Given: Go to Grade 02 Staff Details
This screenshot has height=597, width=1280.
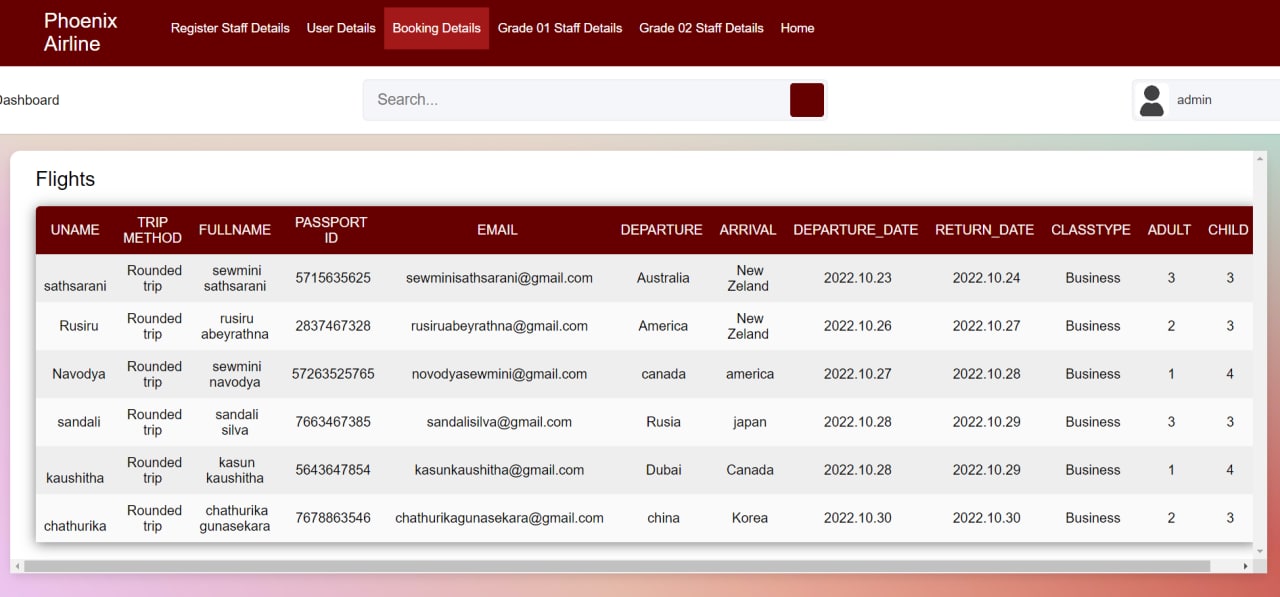Looking at the screenshot, I should coord(701,28).
